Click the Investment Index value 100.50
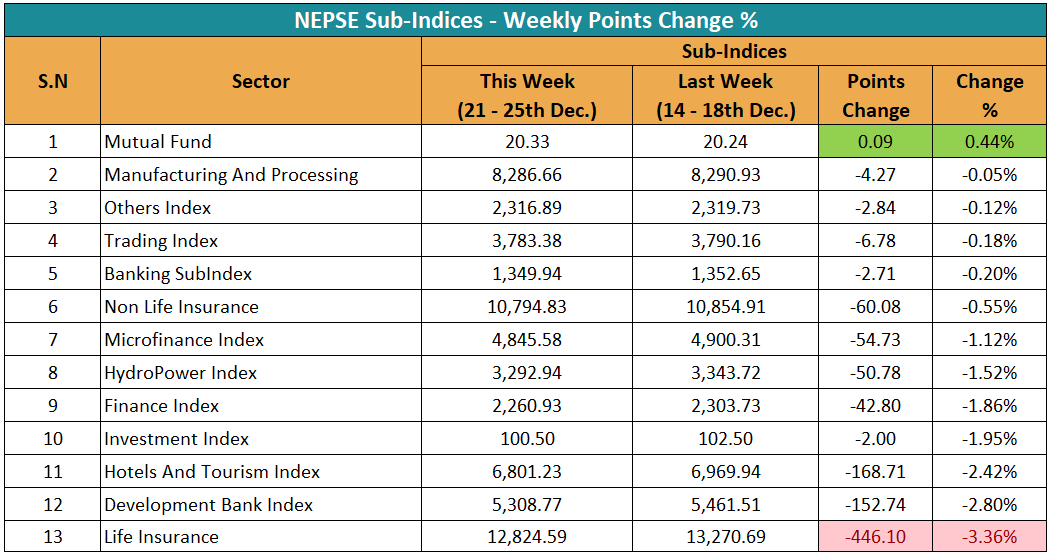 527,439
